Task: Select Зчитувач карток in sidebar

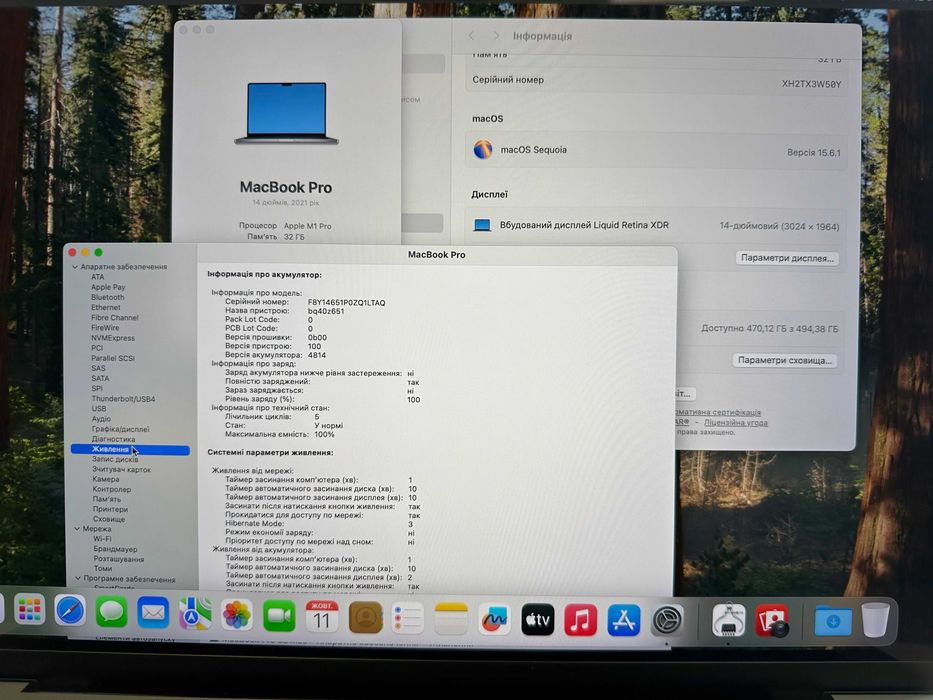Action: click(121, 469)
